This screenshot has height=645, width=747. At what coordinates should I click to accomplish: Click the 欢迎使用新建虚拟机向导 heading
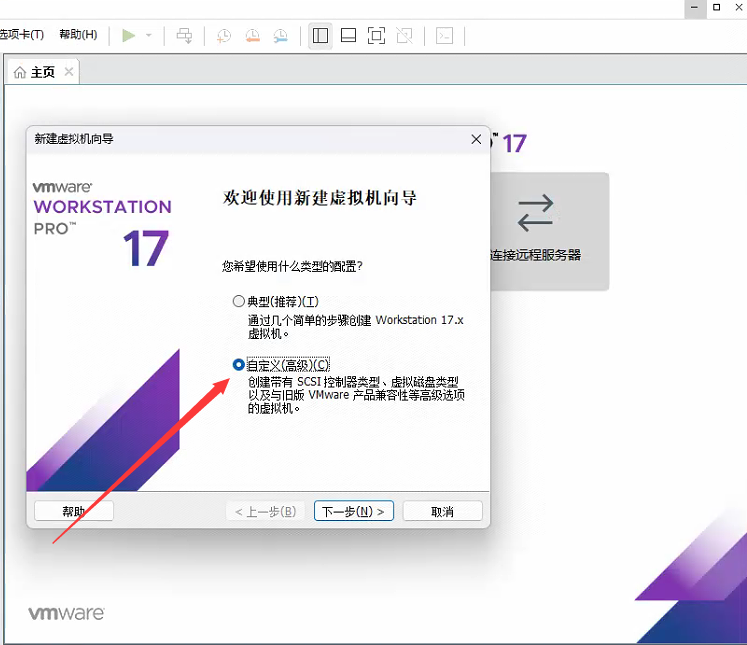pyautogui.click(x=320, y=198)
